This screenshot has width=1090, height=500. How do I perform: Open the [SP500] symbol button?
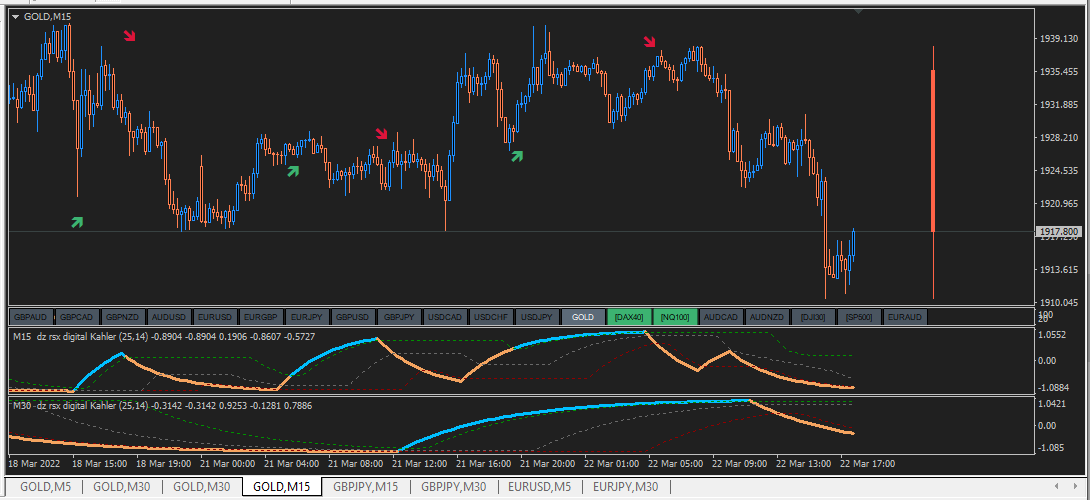click(859, 317)
